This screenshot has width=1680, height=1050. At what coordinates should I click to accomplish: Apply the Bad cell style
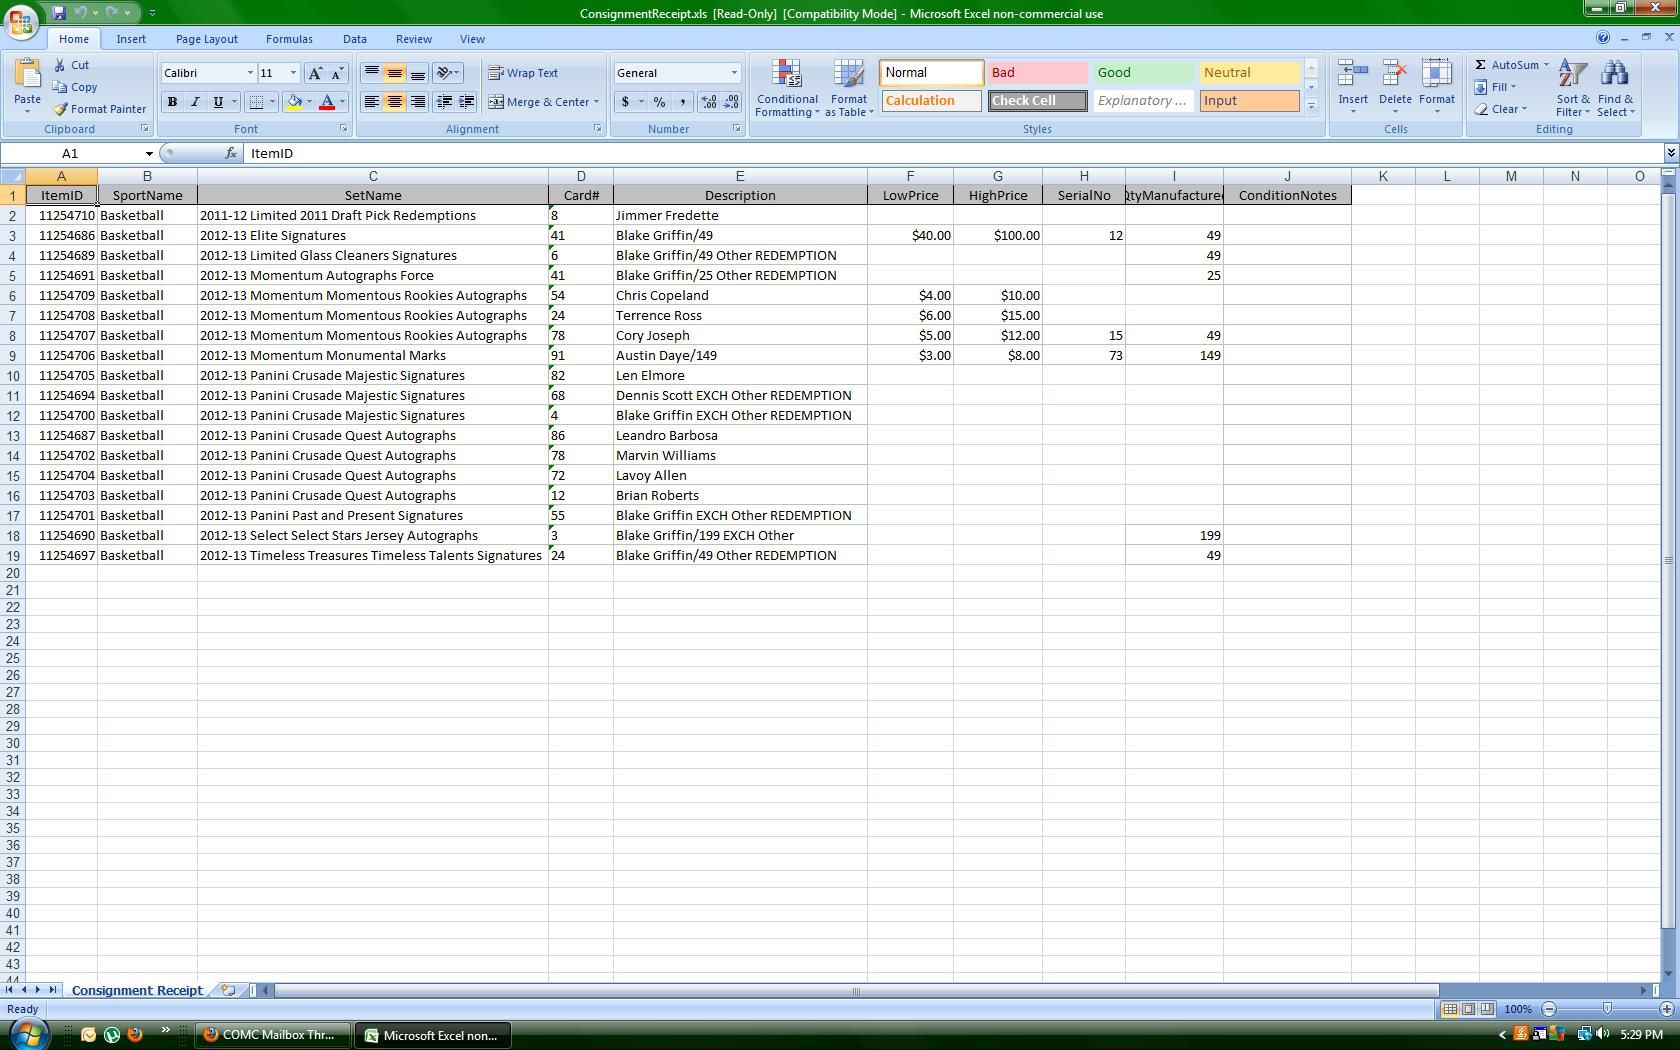click(x=1037, y=73)
